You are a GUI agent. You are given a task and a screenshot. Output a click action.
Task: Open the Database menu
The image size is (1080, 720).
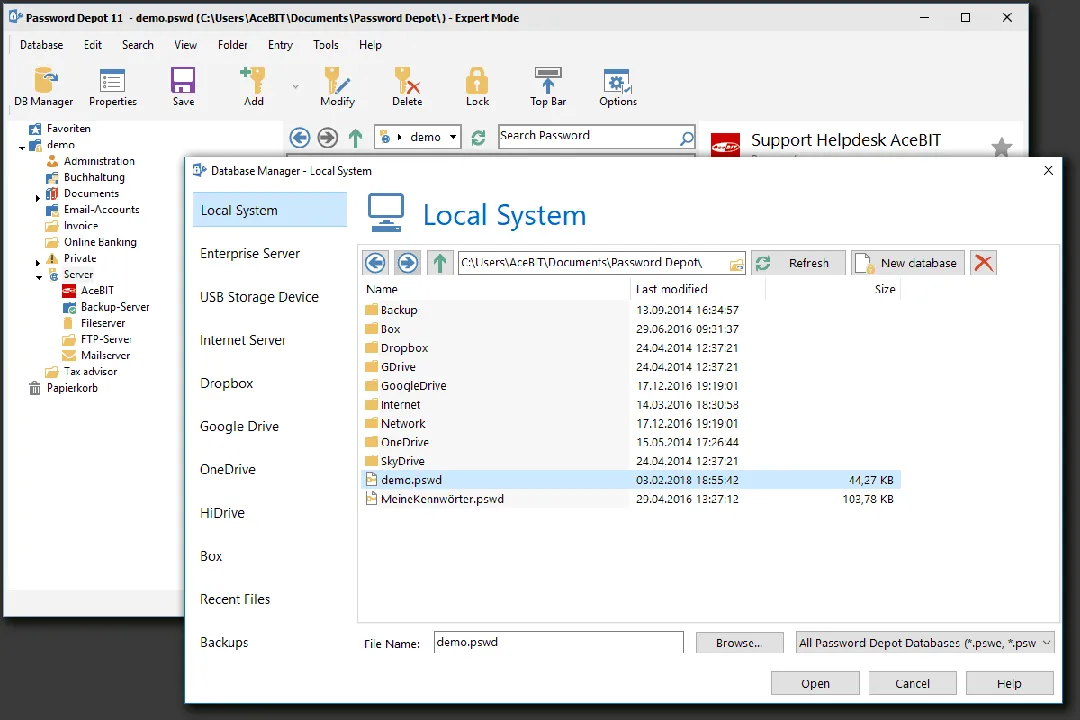(41, 45)
